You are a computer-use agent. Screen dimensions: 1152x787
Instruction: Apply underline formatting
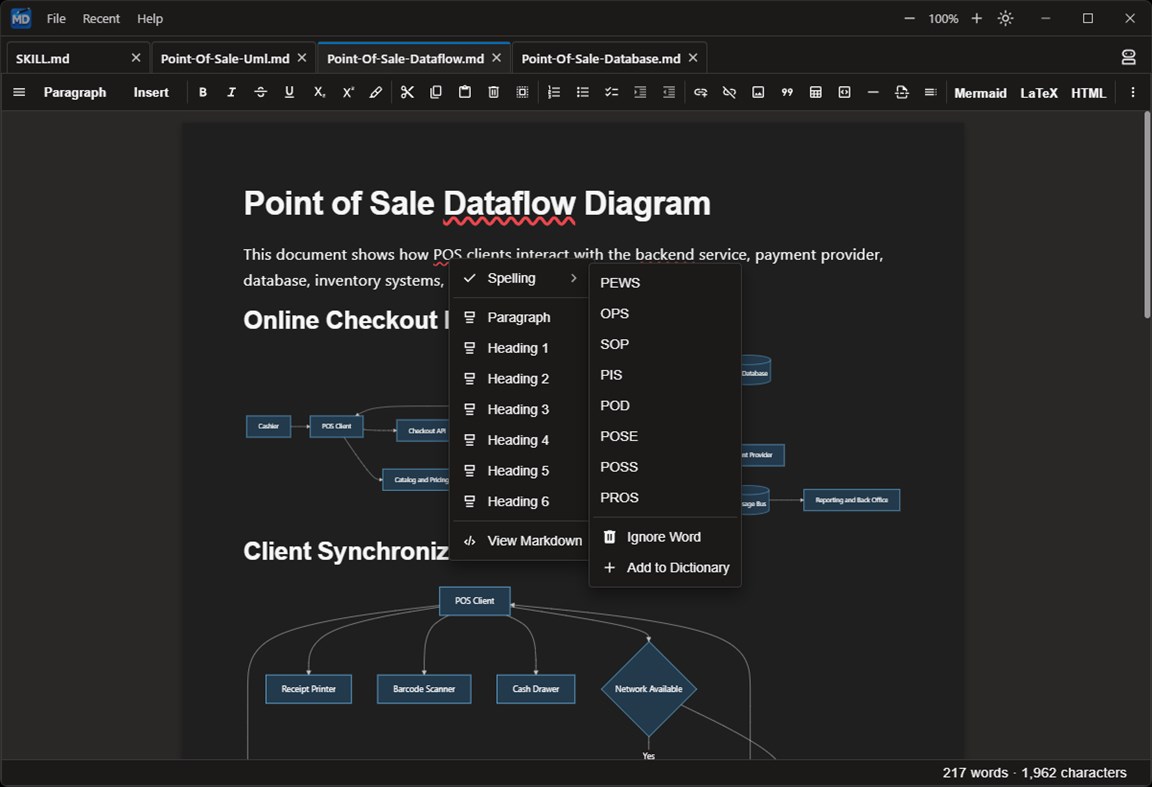coord(289,92)
